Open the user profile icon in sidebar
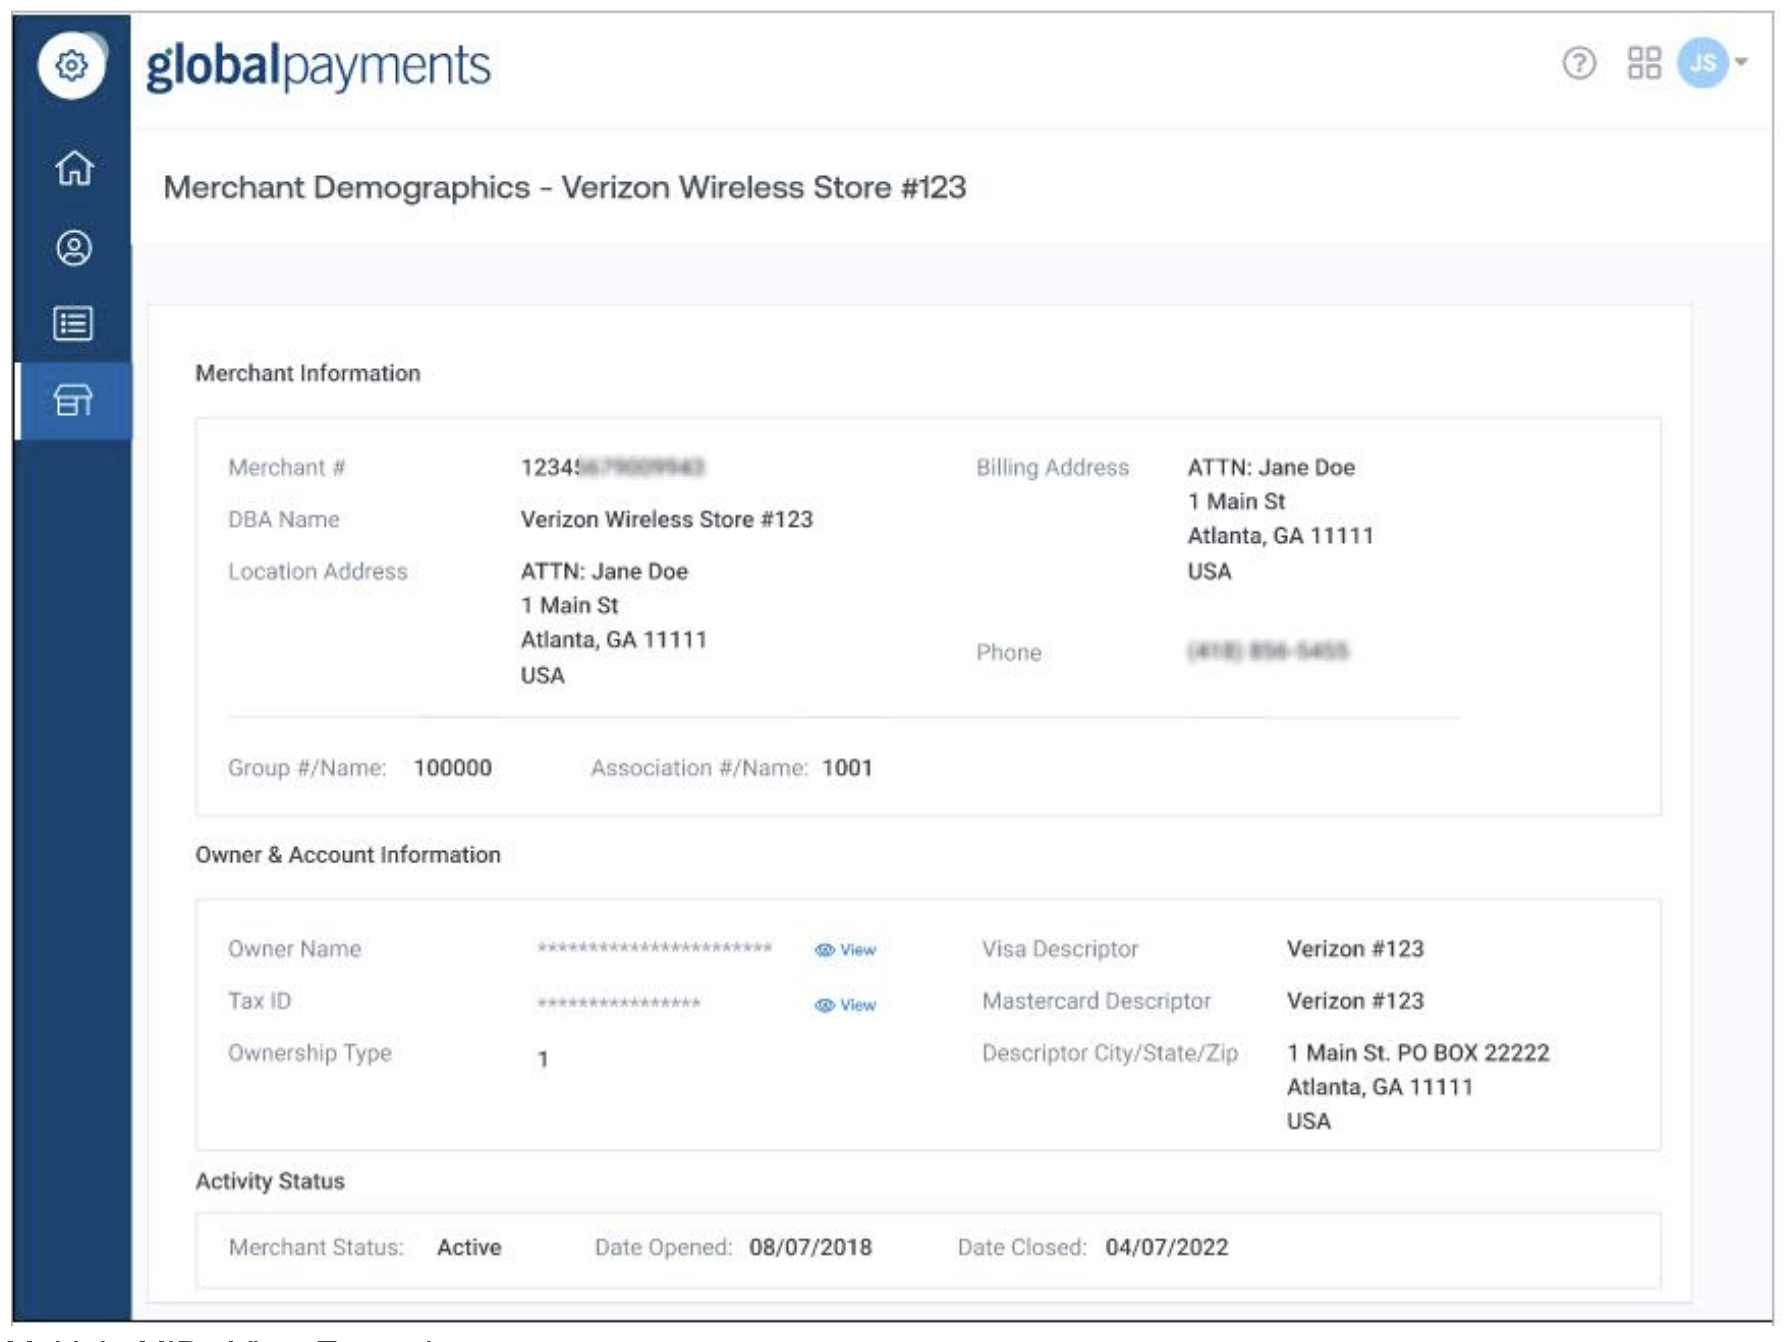This screenshot has width=1786, height=1342. click(74, 247)
